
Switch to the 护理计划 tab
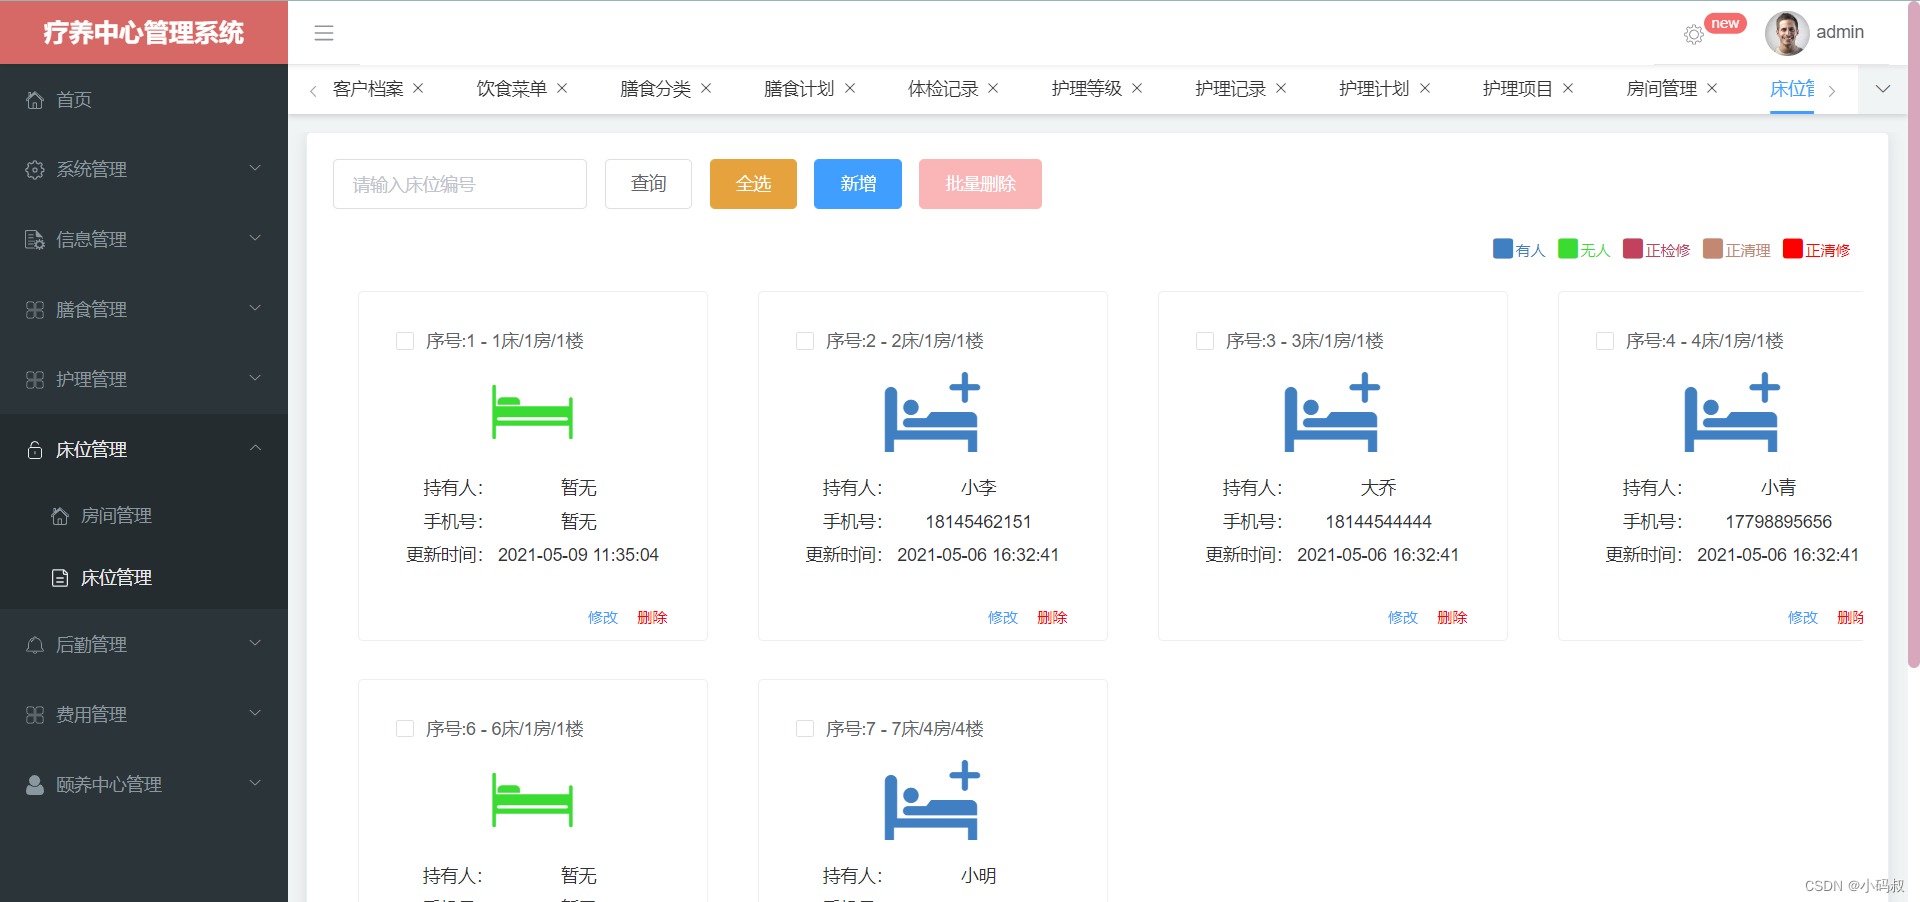(1374, 89)
